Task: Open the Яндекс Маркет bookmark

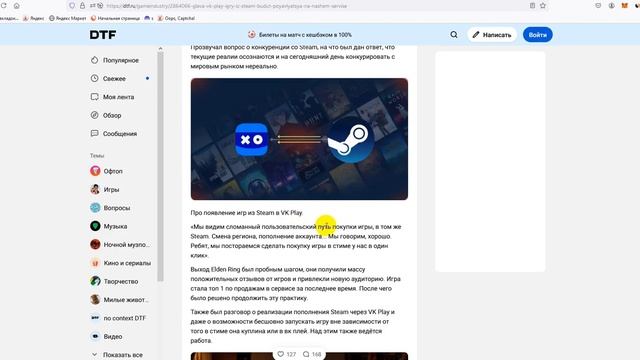Action: 68,18
